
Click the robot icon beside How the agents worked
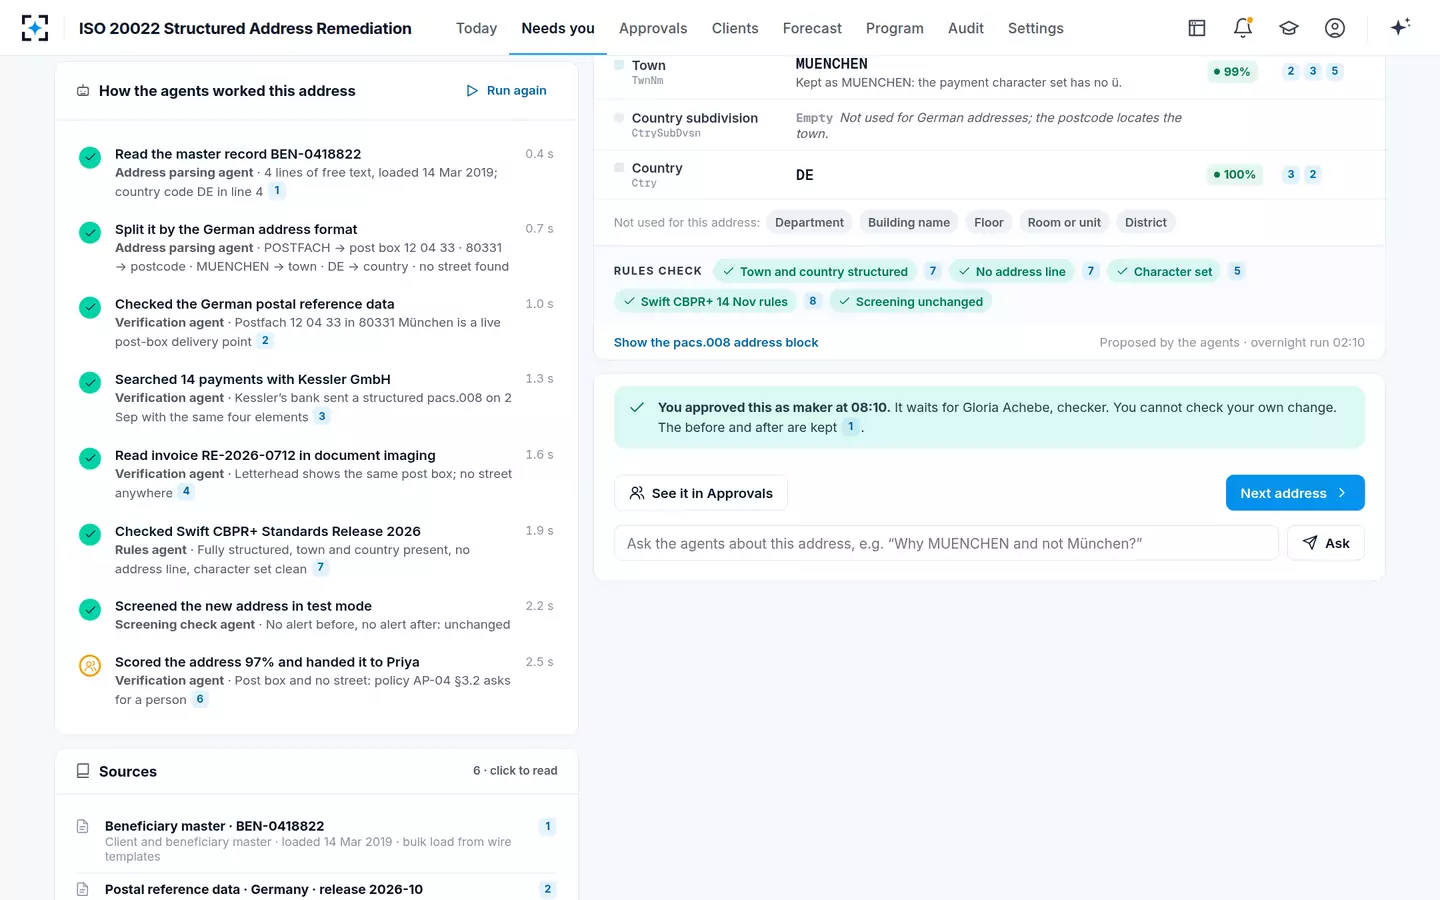tap(83, 91)
